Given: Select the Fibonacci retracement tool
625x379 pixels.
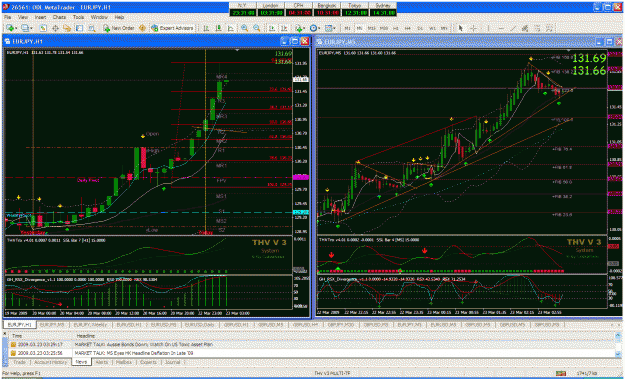Looking at the screenshot, I should [538, 28].
